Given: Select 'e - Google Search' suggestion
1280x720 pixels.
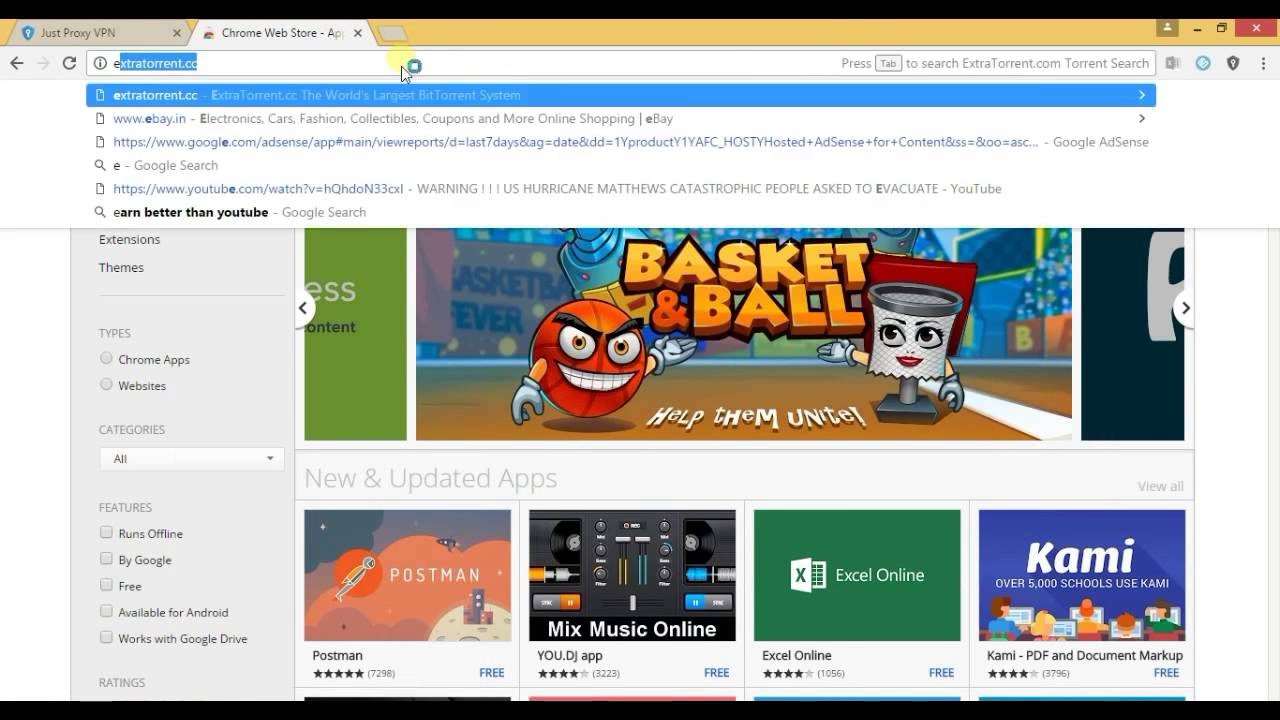Looking at the screenshot, I should (x=620, y=165).
